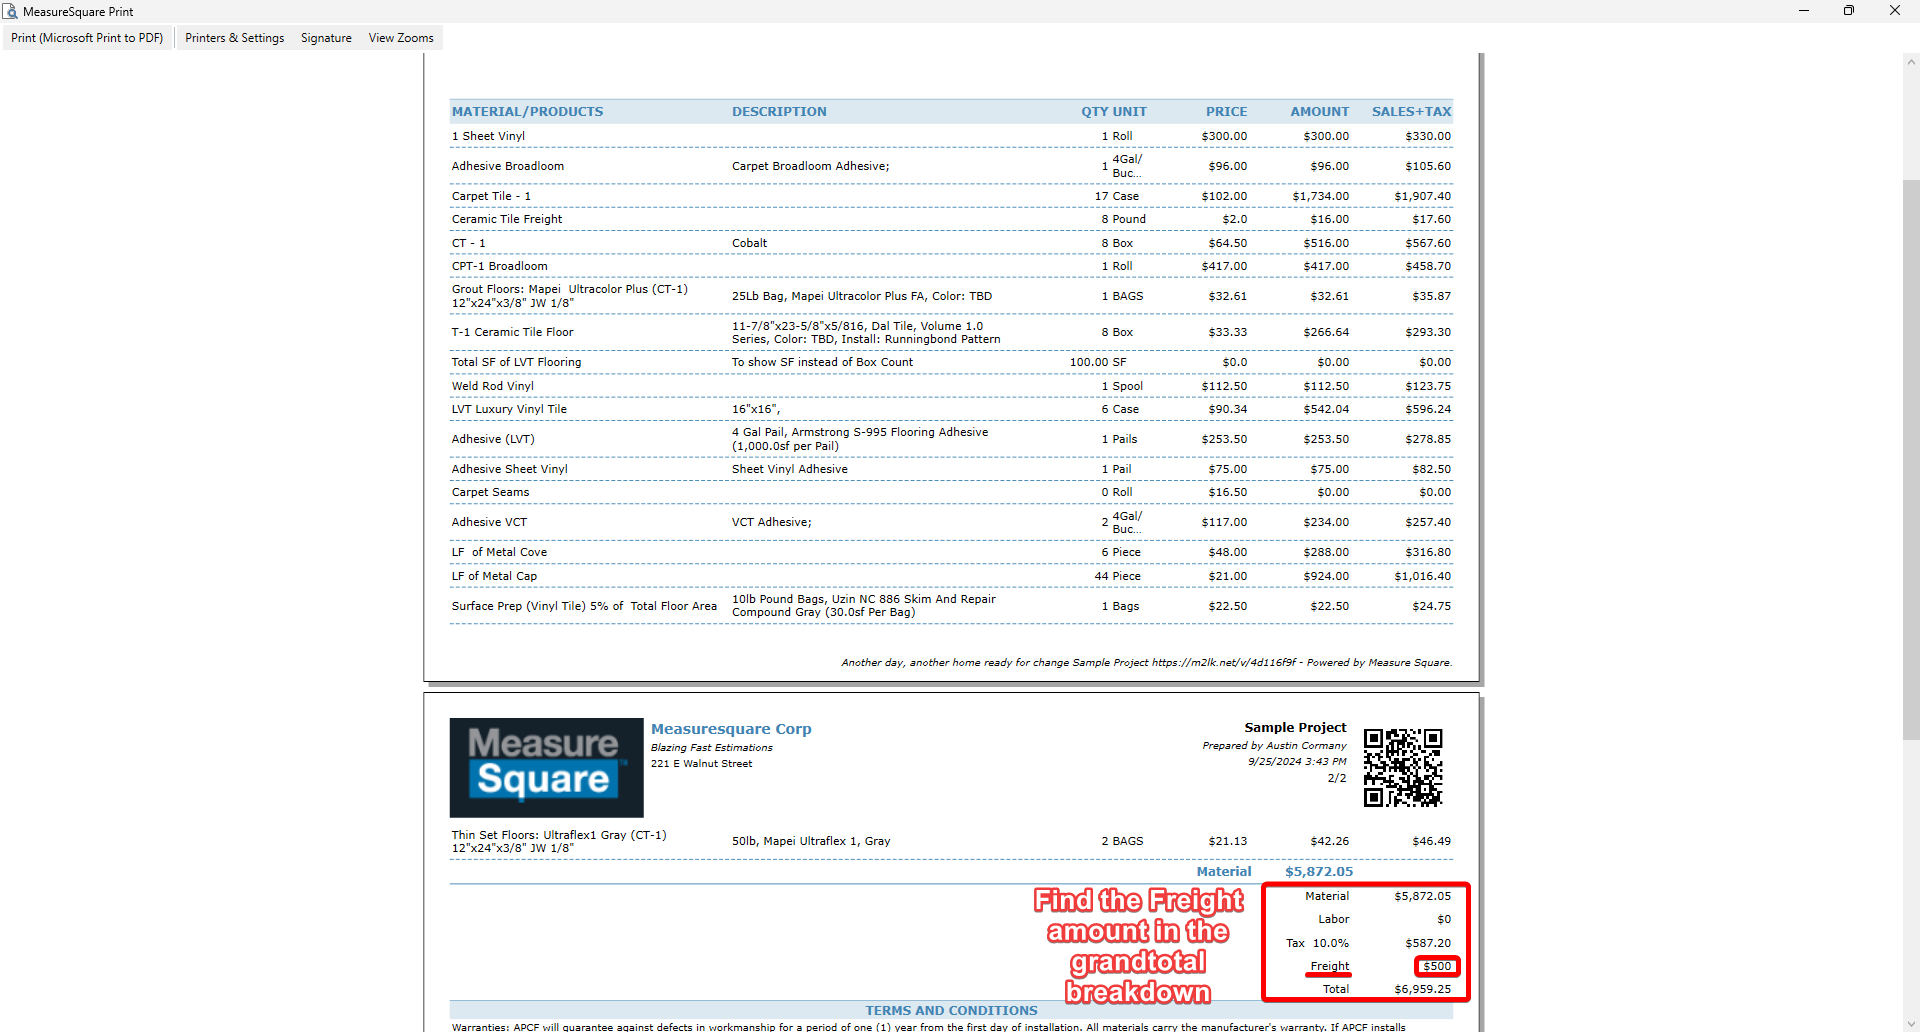Image resolution: width=1920 pixels, height=1032 pixels.
Task: Click 'Prepared by Austin Cormany' text
Action: pyautogui.click(x=1274, y=746)
